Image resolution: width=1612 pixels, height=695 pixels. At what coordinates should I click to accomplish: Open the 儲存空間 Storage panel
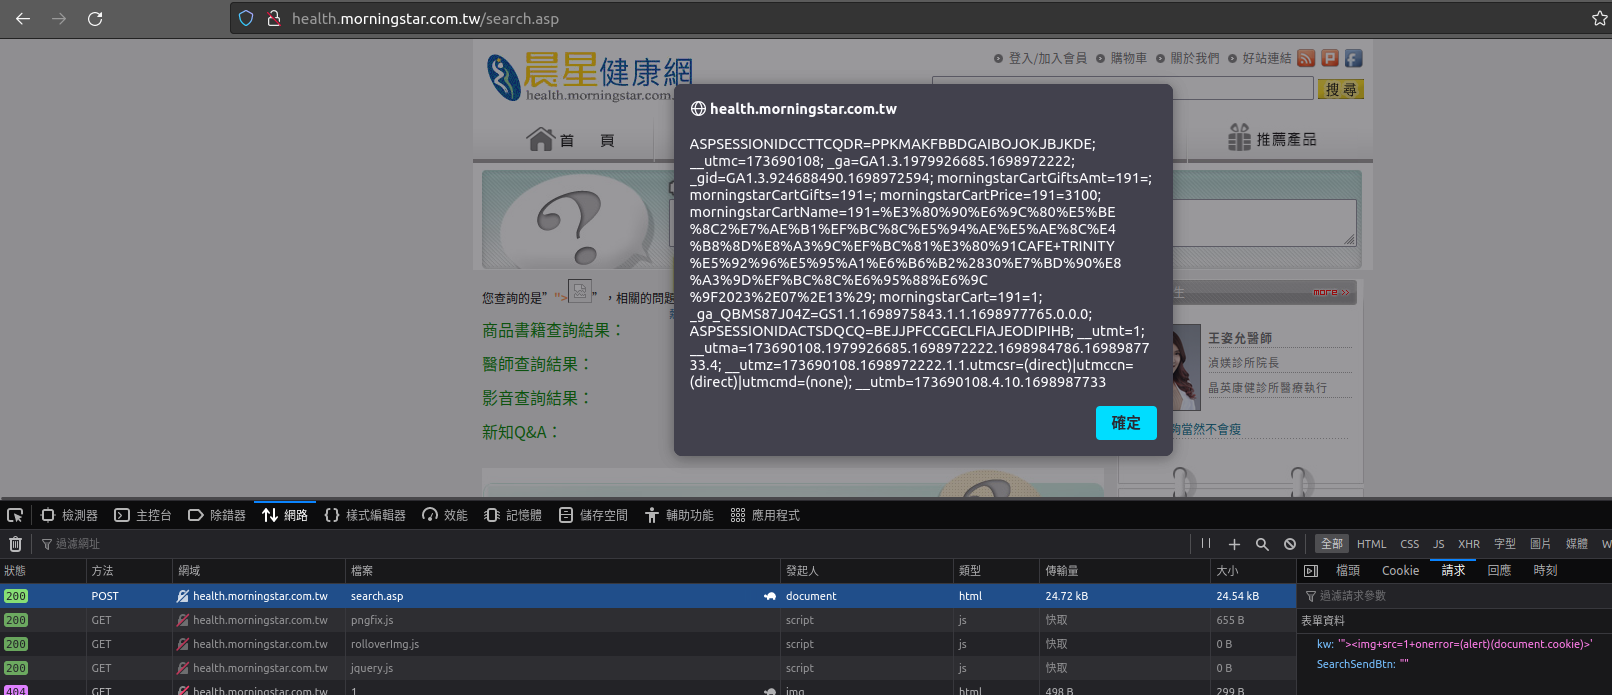pos(593,515)
